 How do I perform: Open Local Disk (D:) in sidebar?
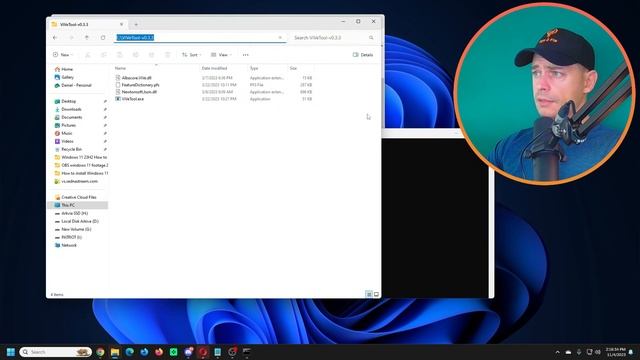click(80, 221)
